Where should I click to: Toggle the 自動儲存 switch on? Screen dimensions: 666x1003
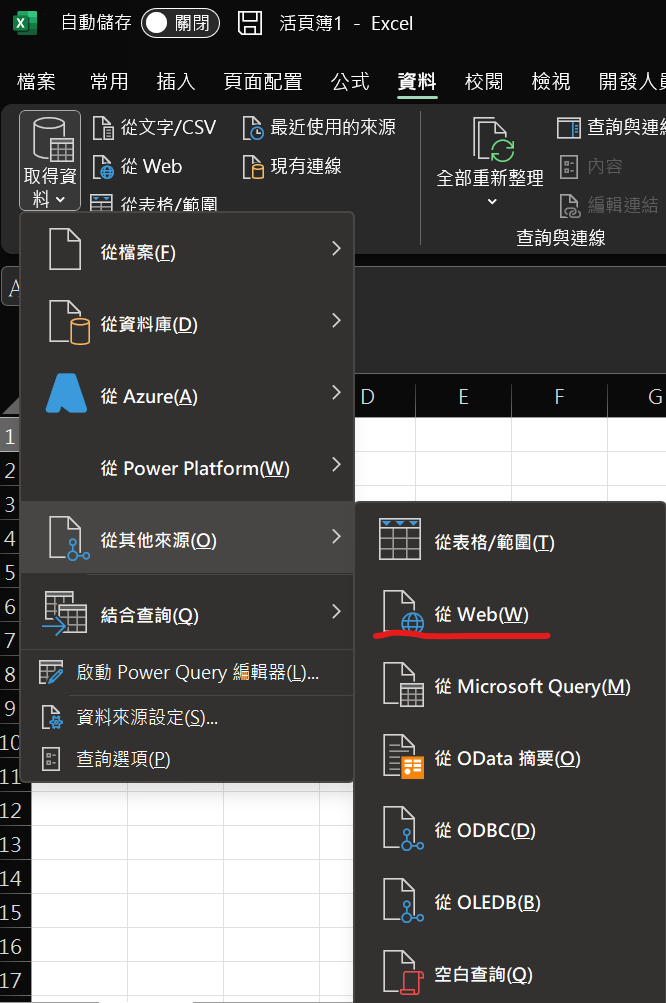tap(180, 23)
